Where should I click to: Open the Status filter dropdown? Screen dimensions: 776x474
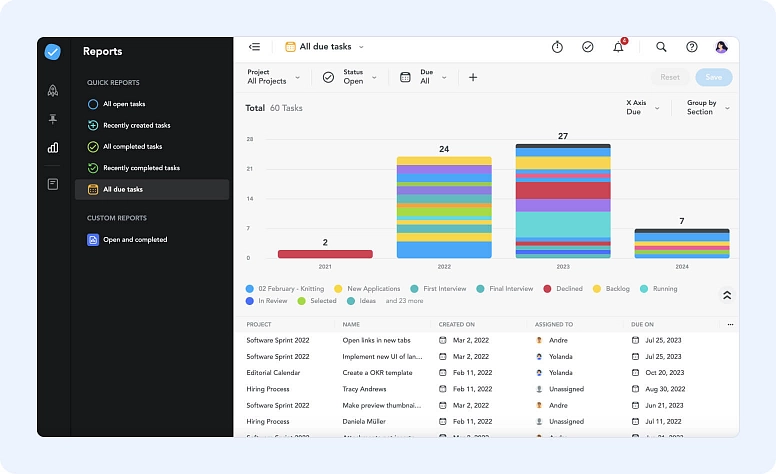pyautogui.click(x=350, y=77)
